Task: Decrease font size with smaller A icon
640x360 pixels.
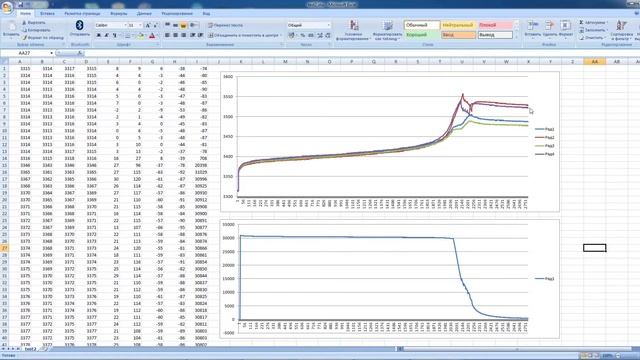Action: pyautogui.click(x=156, y=25)
